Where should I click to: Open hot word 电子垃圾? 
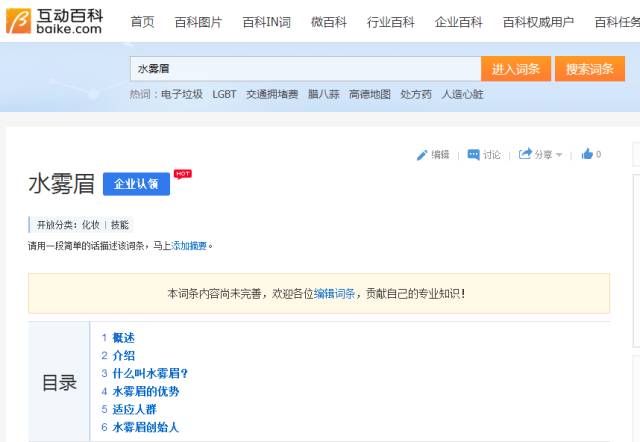pos(182,94)
